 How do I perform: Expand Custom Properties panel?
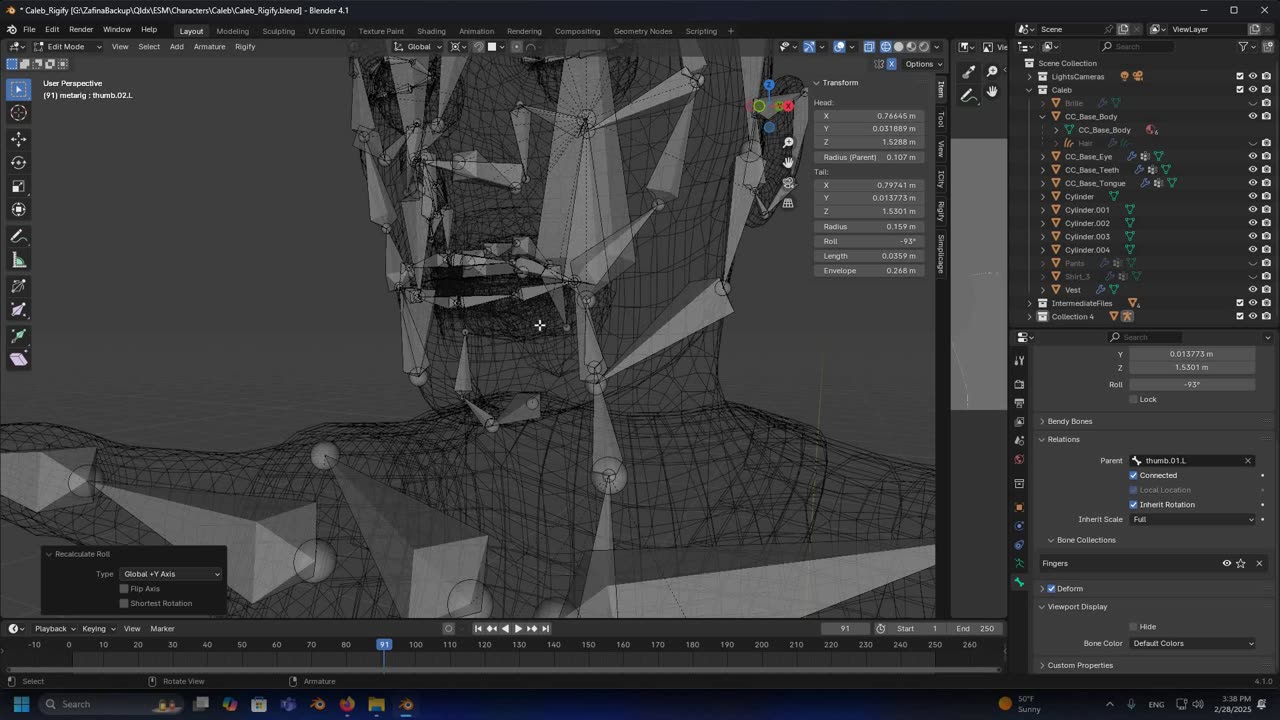tap(1079, 665)
